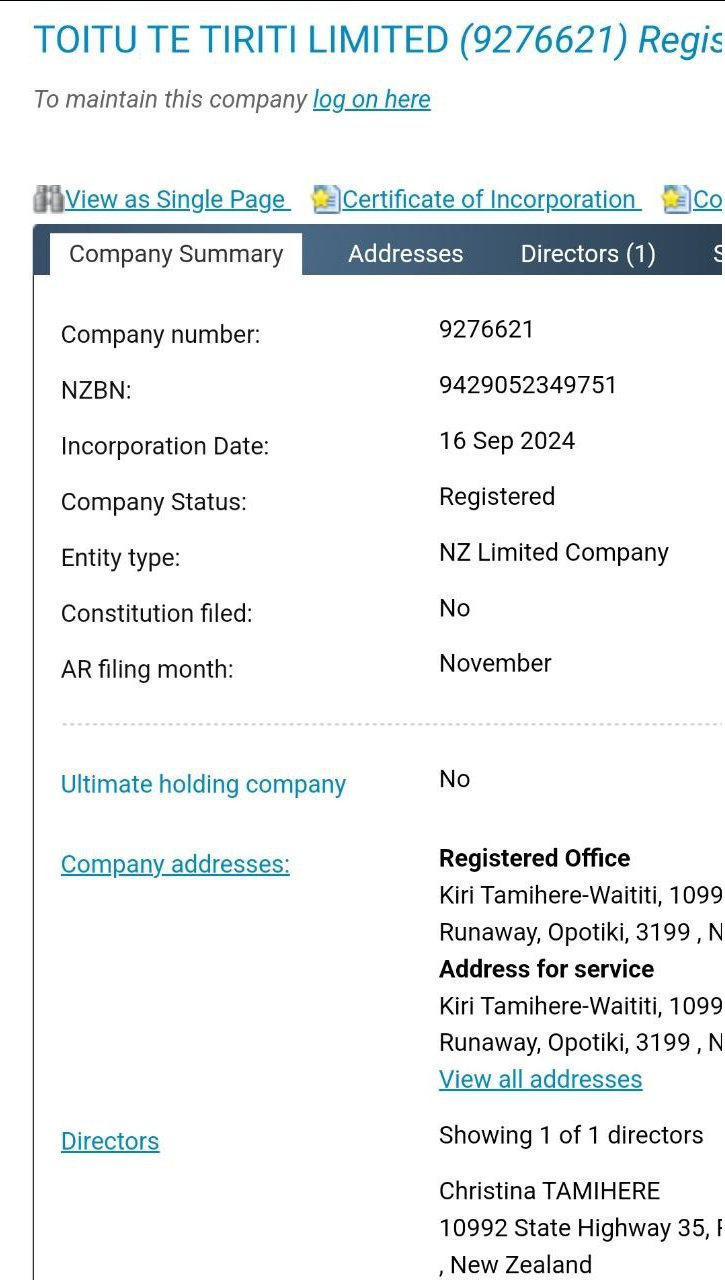Select the Company Summary tab
725x1280 pixels.
[x=176, y=254]
